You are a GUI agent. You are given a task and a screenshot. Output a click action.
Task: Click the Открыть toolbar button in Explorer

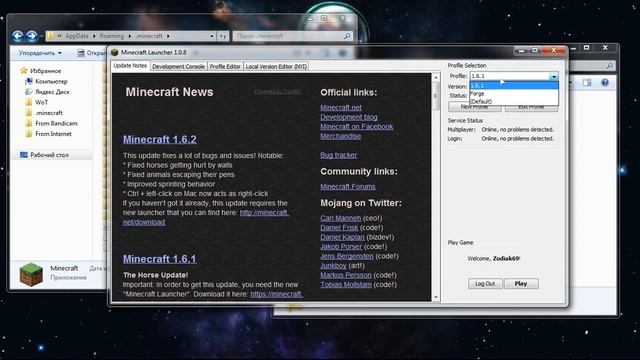pyautogui.click(x=91, y=53)
